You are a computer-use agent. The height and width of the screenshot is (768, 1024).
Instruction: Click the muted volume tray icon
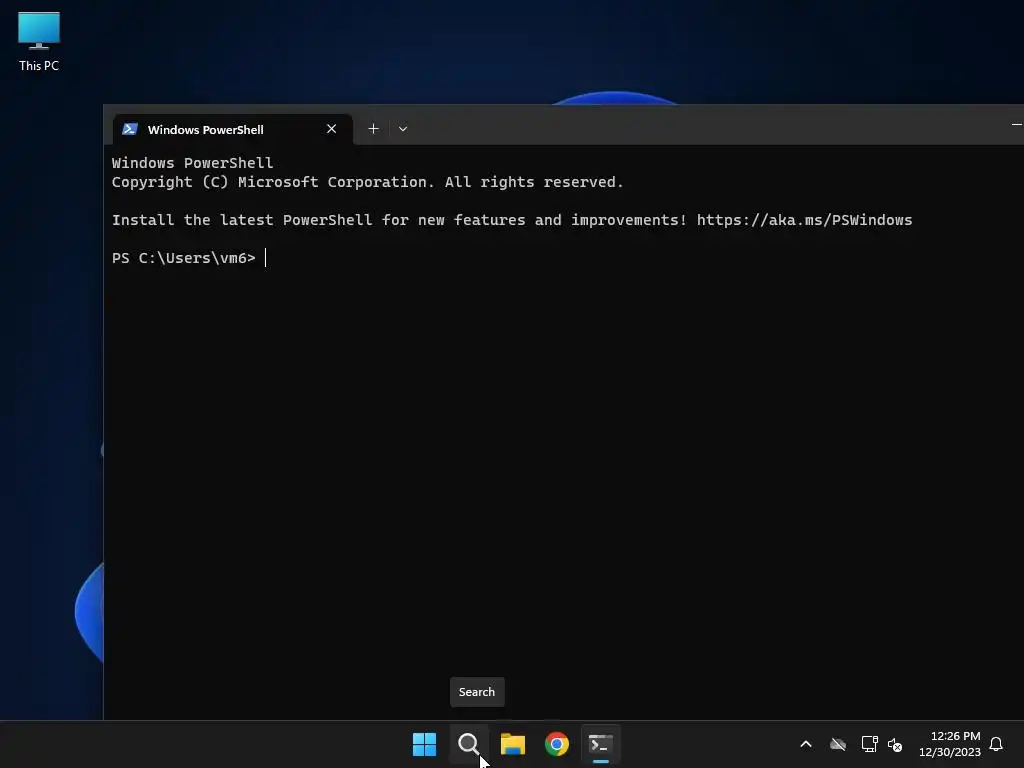pos(895,744)
